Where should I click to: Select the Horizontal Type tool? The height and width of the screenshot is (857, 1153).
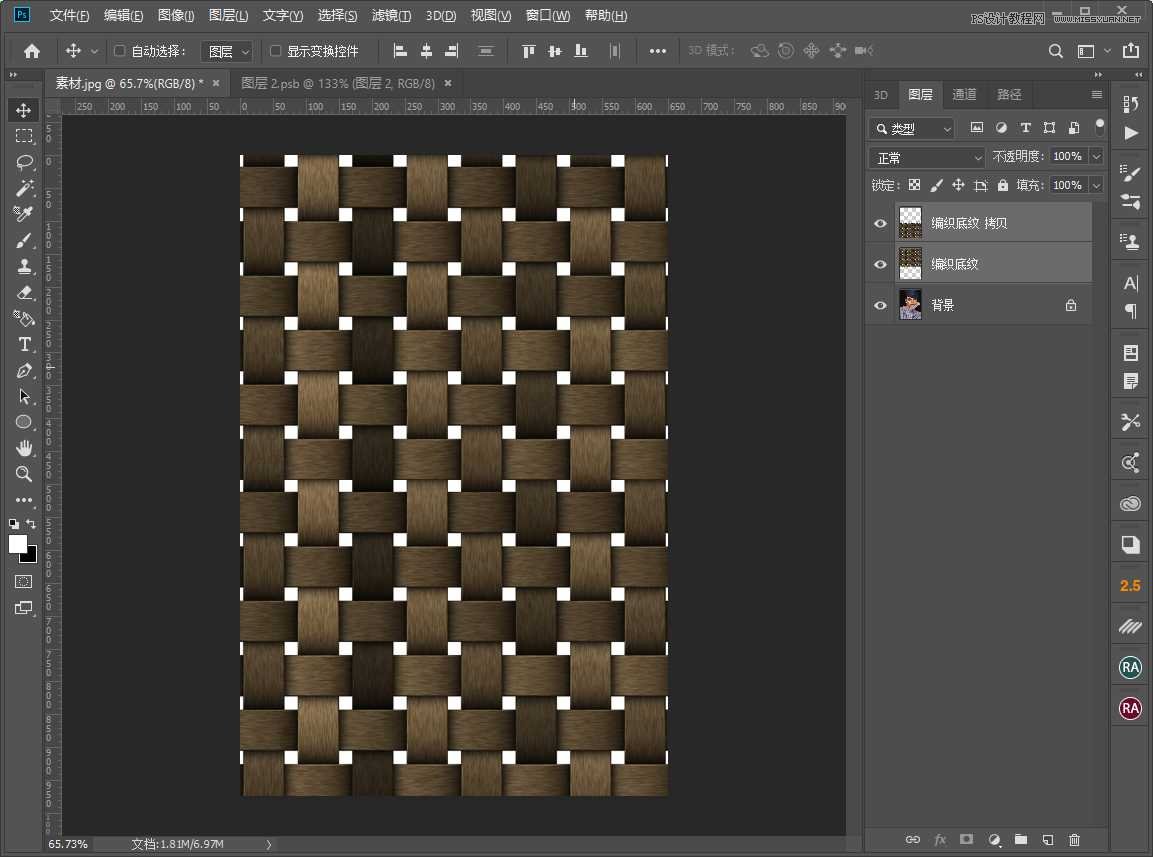pyautogui.click(x=24, y=344)
